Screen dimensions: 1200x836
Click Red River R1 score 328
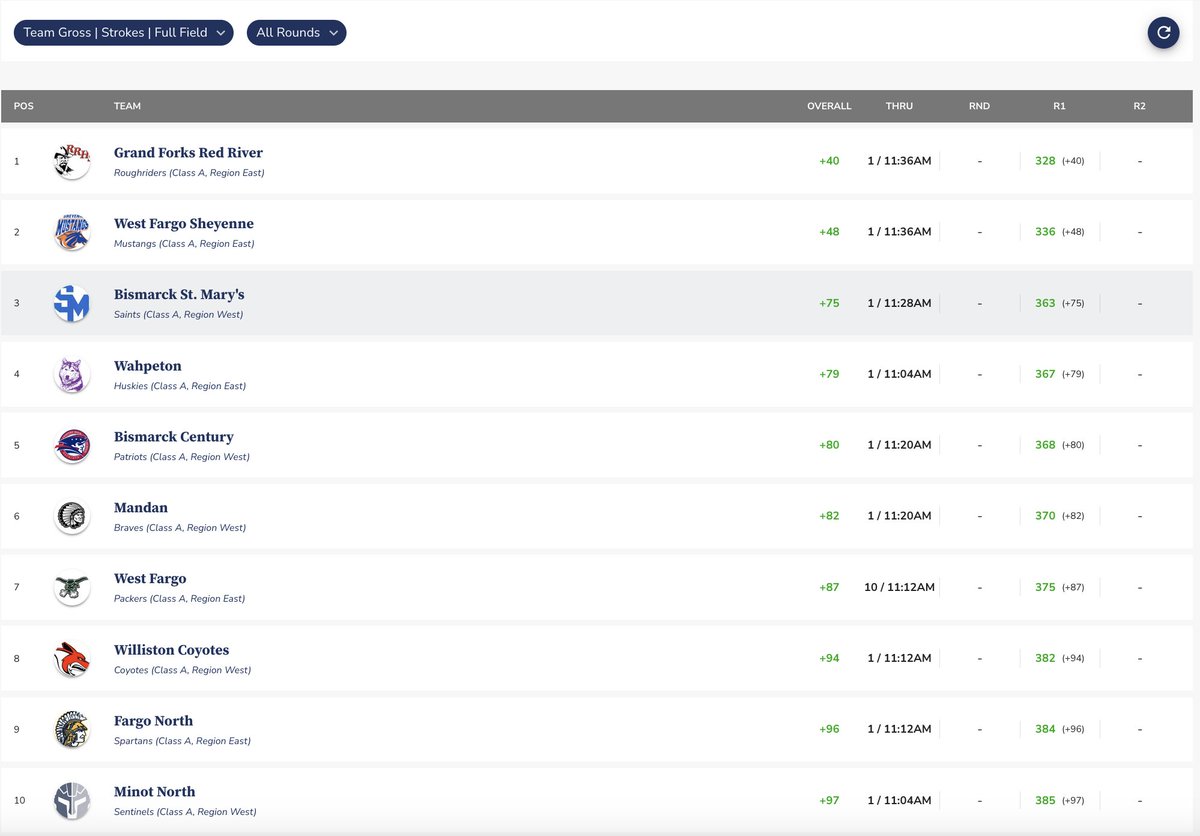click(x=1045, y=161)
